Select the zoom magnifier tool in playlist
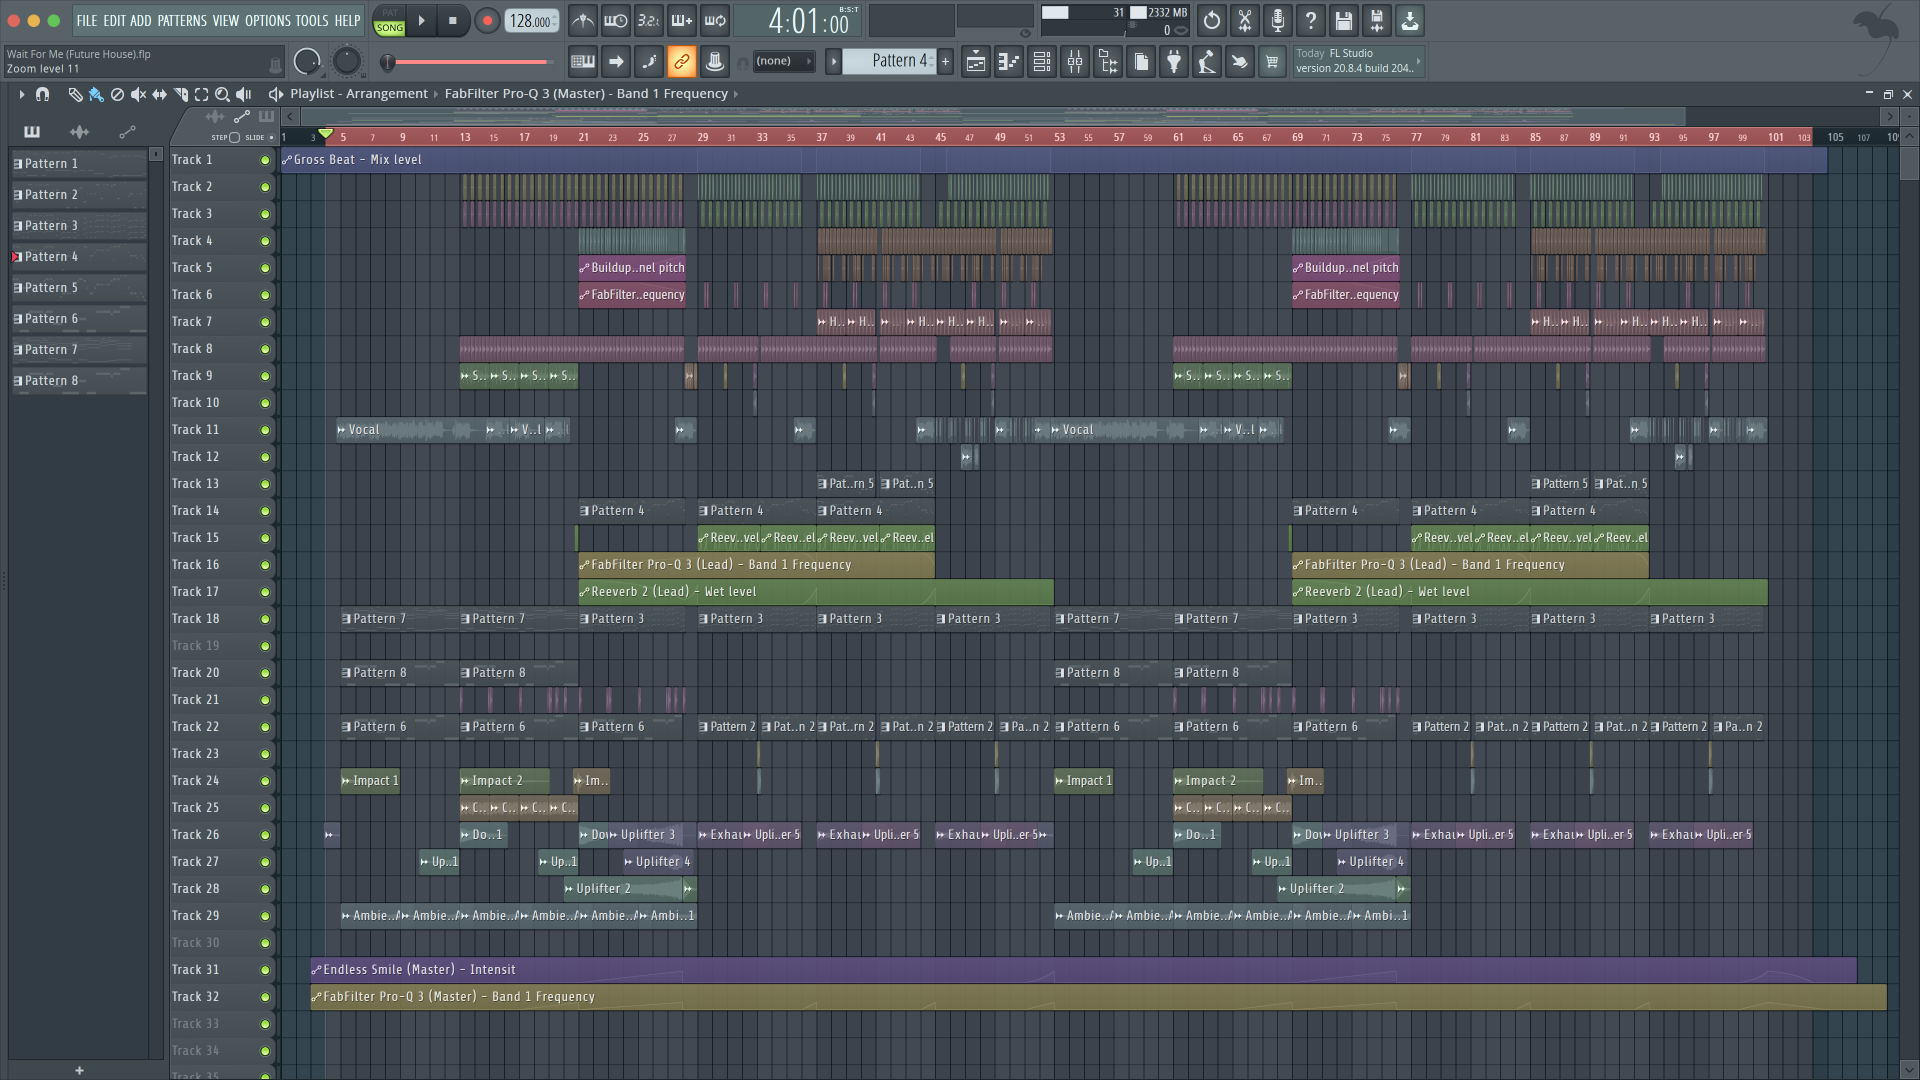This screenshot has height=1080, width=1920. pyautogui.click(x=222, y=94)
